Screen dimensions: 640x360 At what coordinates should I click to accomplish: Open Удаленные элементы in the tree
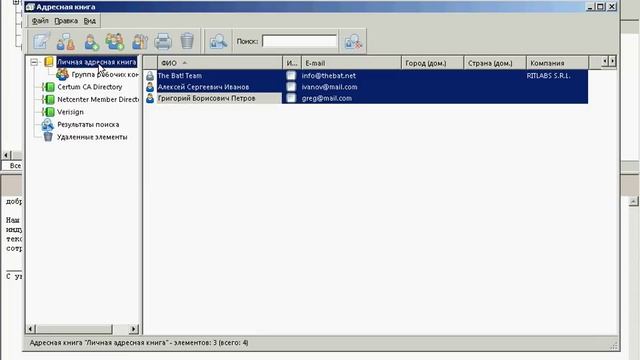[92, 137]
